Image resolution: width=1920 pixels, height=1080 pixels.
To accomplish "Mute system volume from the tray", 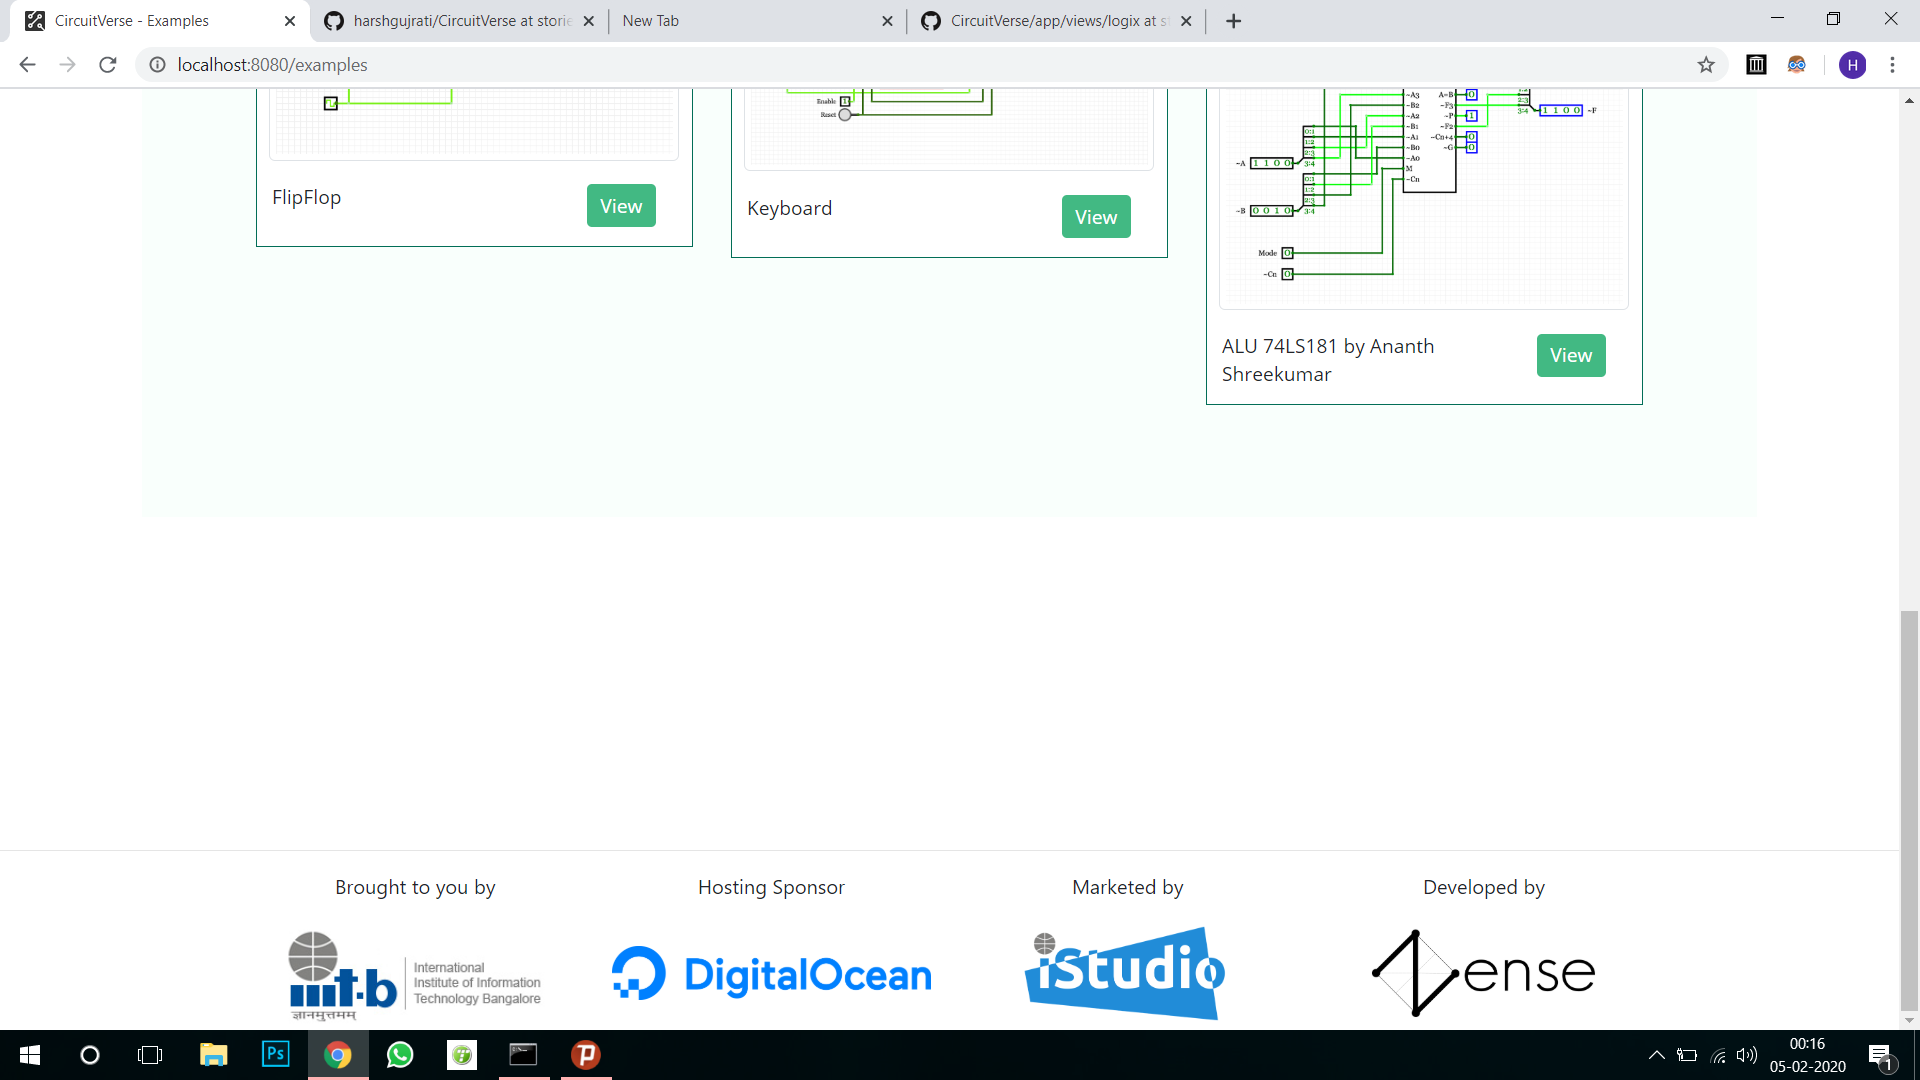I will 1747,1055.
